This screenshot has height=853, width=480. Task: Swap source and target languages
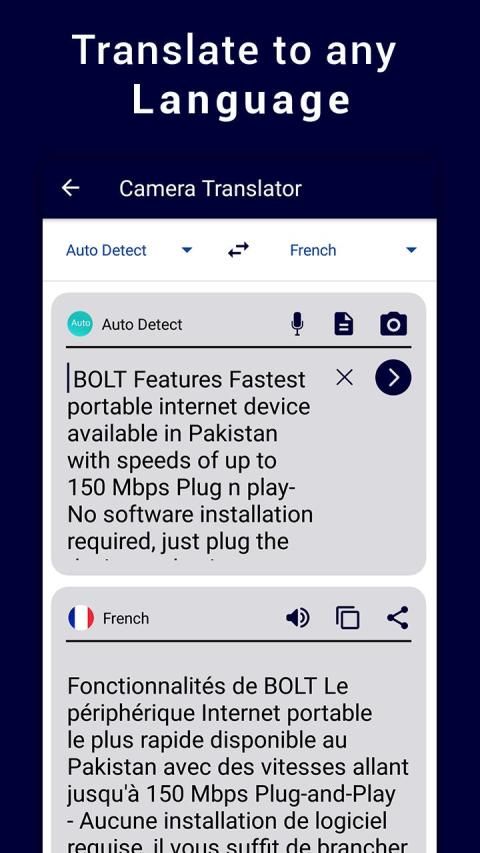point(238,250)
